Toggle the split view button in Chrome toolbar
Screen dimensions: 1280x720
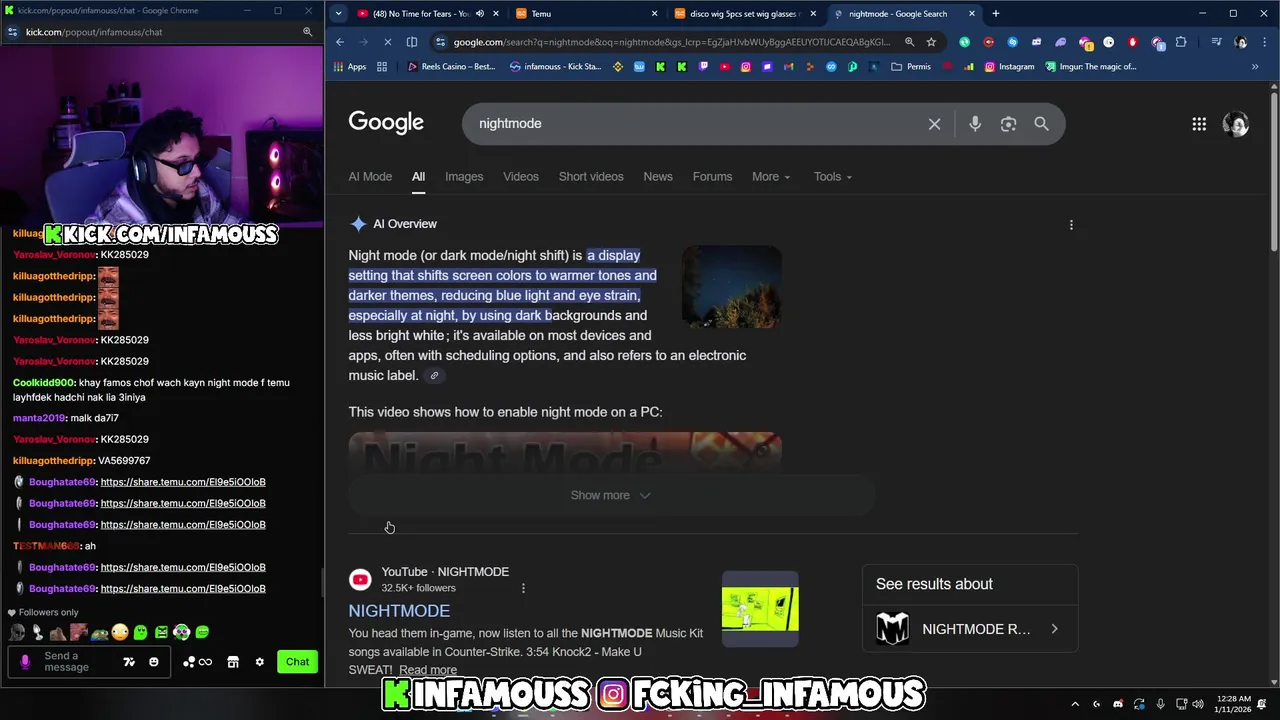(x=413, y=42)
